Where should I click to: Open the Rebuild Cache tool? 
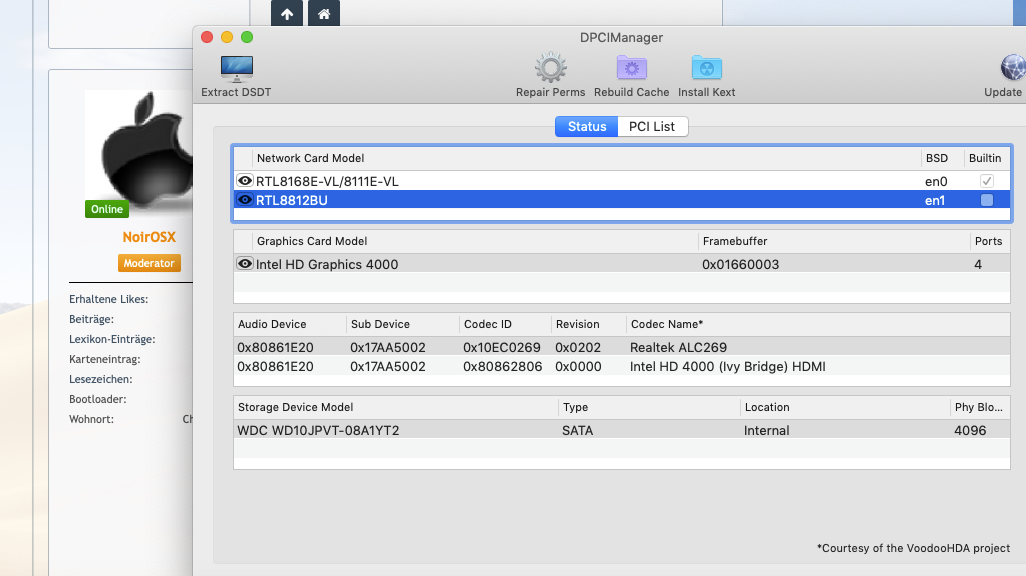631,69
